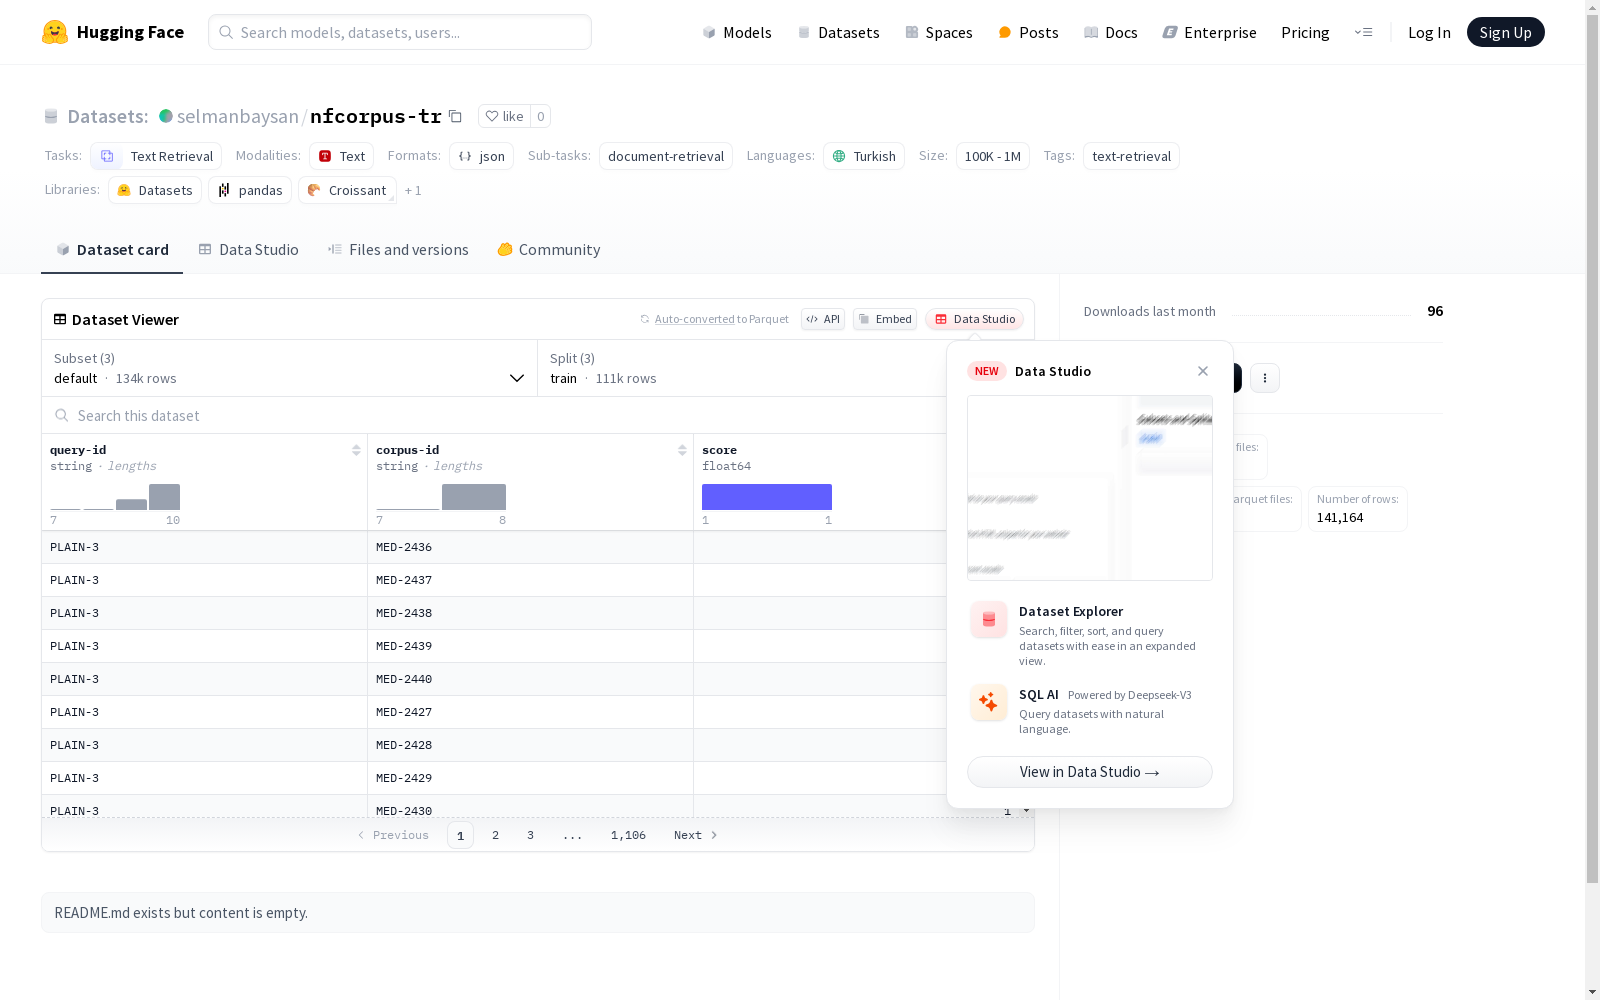
Task: Open the selmanbaysan profile link
Action: click(238, 116)
